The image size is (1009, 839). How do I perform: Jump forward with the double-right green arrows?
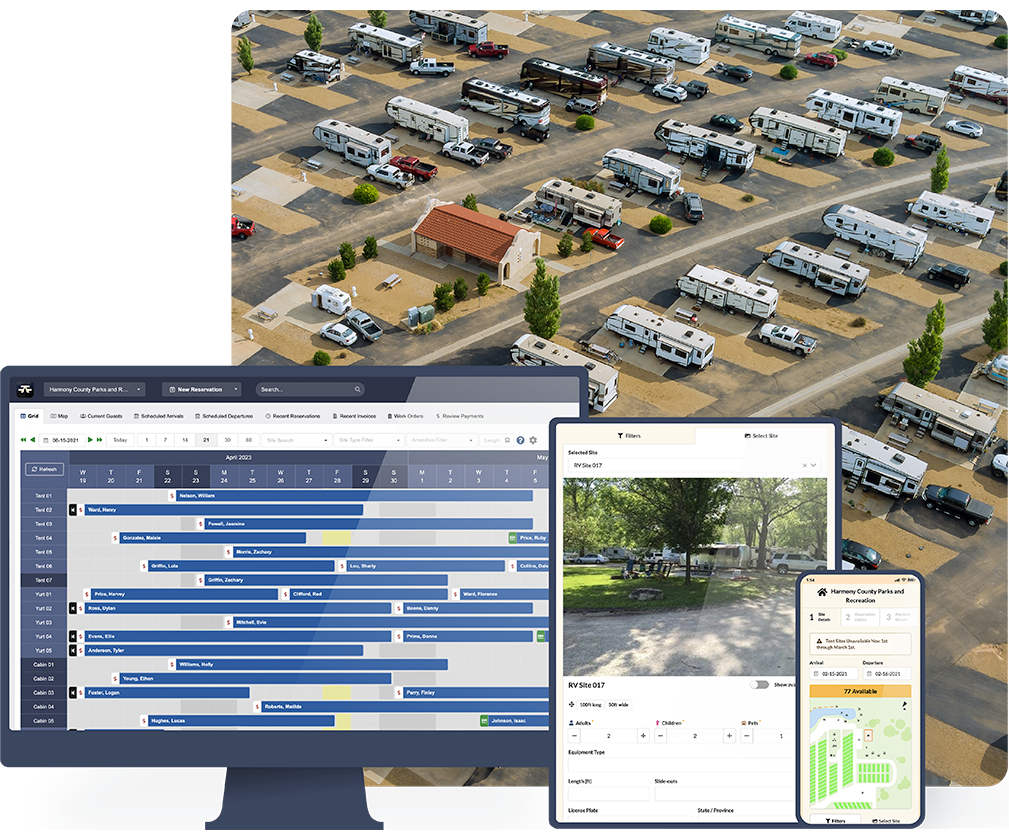(100, 440)
